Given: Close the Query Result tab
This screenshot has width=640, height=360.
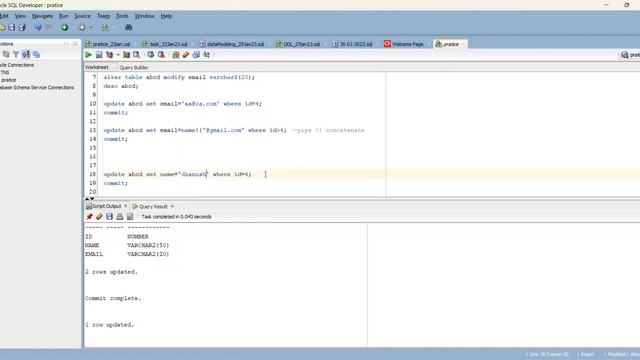Looking at the screenshot, I should (x=172, y=206).
